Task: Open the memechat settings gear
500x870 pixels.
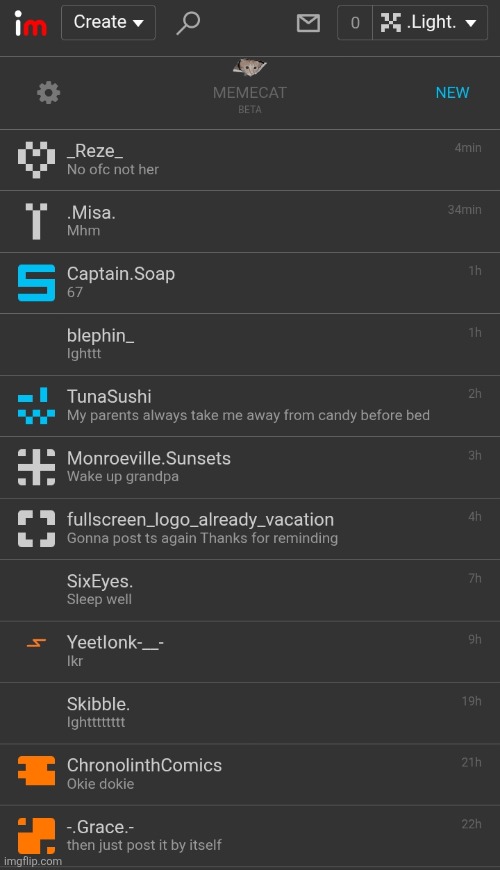Action: [48, 93]
